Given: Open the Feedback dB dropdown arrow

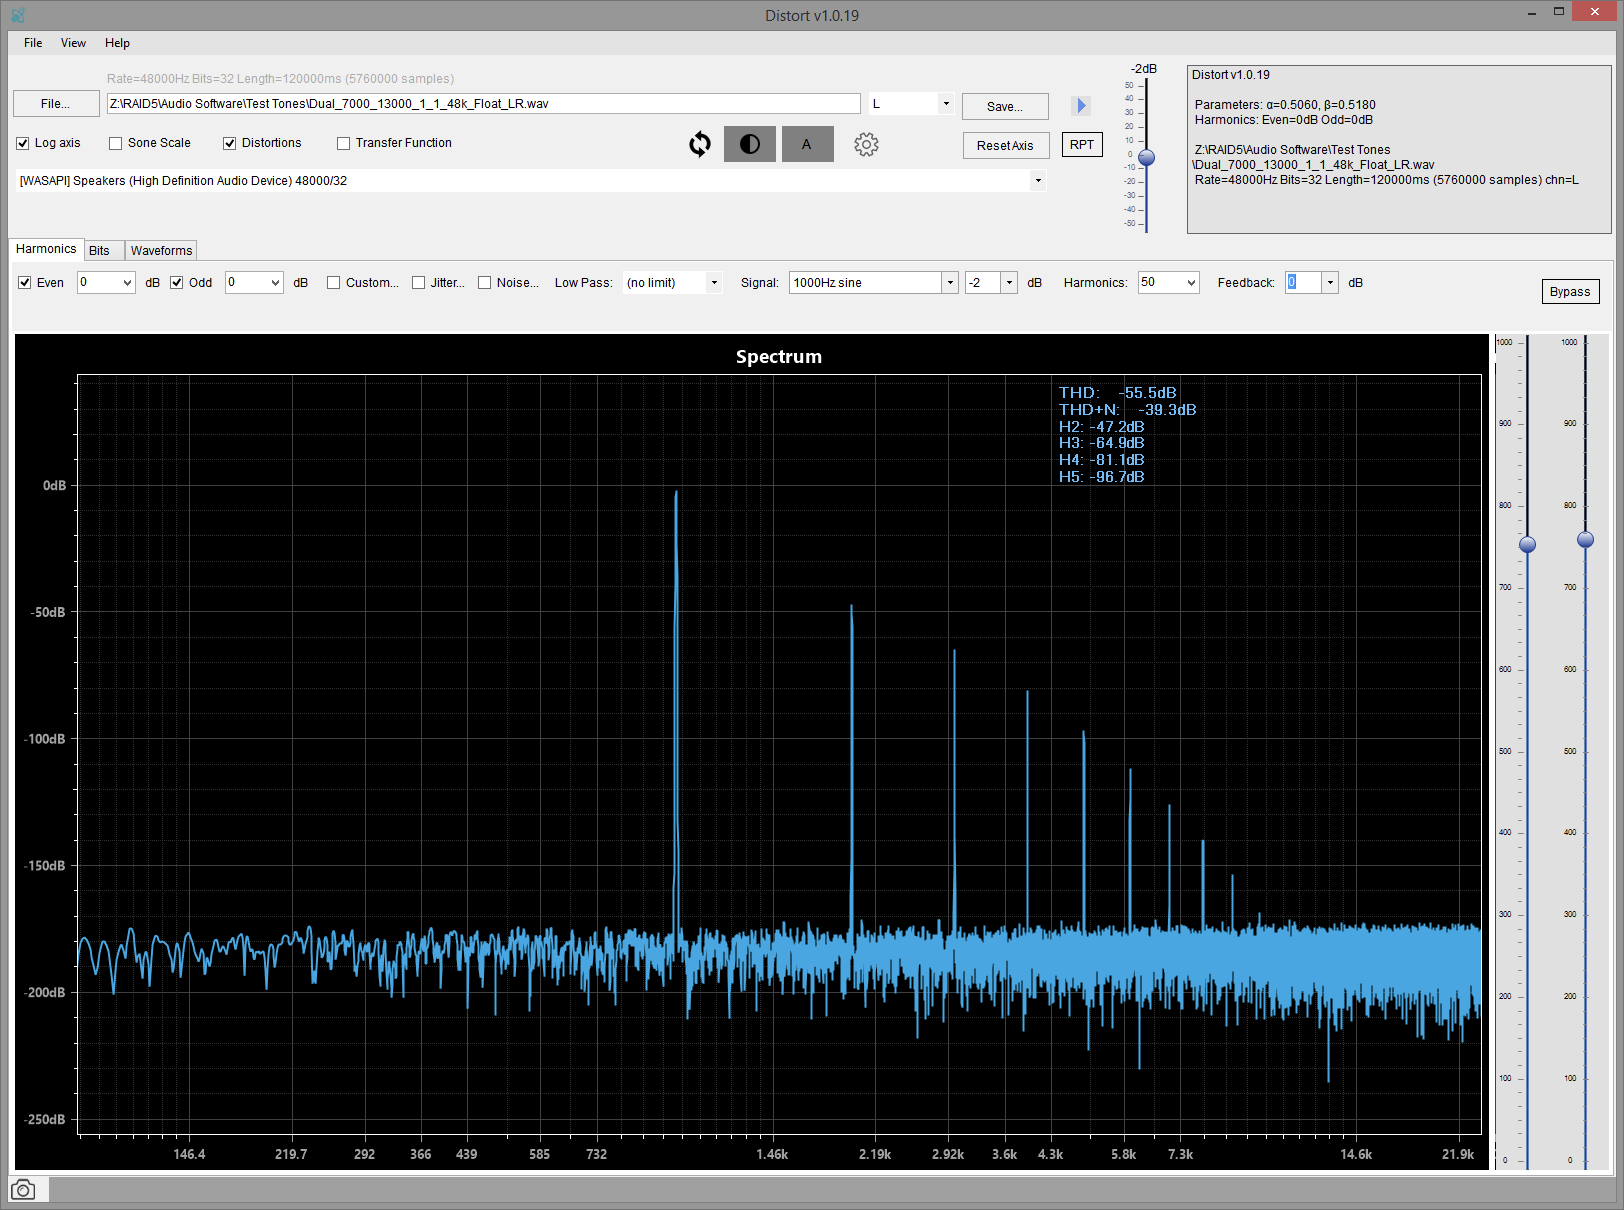Looking at the screenshot, I should tap(1330, 283).
